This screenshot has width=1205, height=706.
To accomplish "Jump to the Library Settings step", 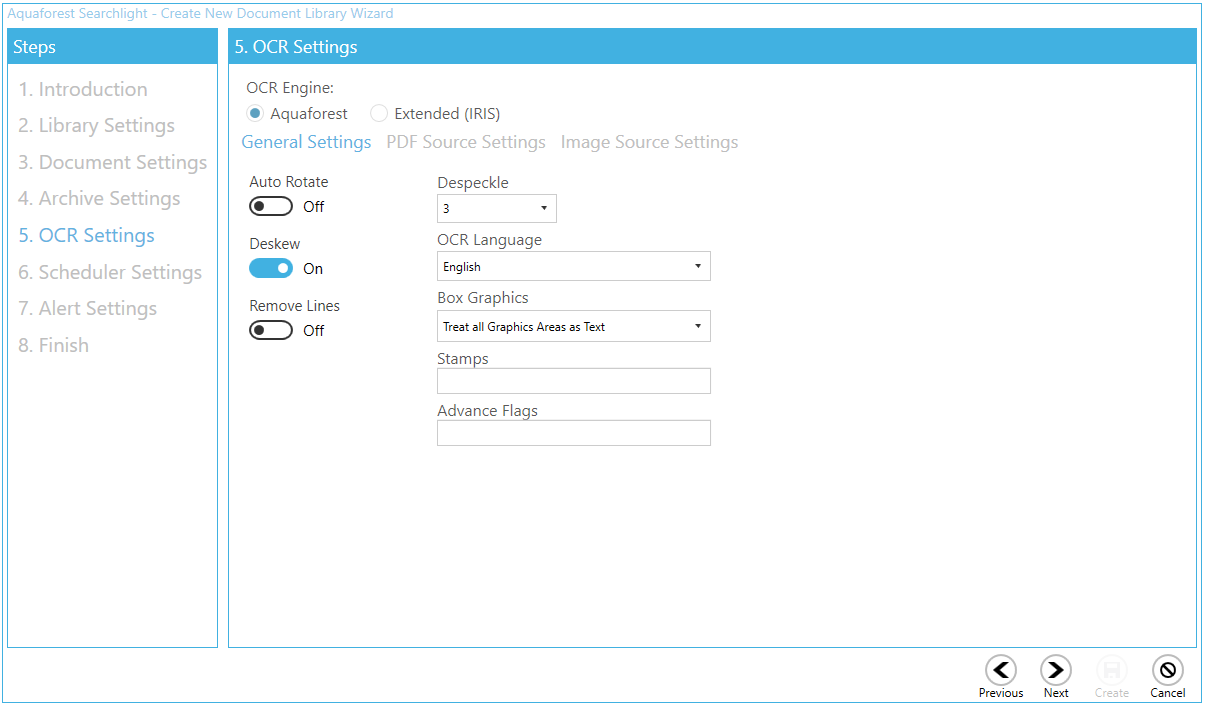I will (x=97, y=125).
